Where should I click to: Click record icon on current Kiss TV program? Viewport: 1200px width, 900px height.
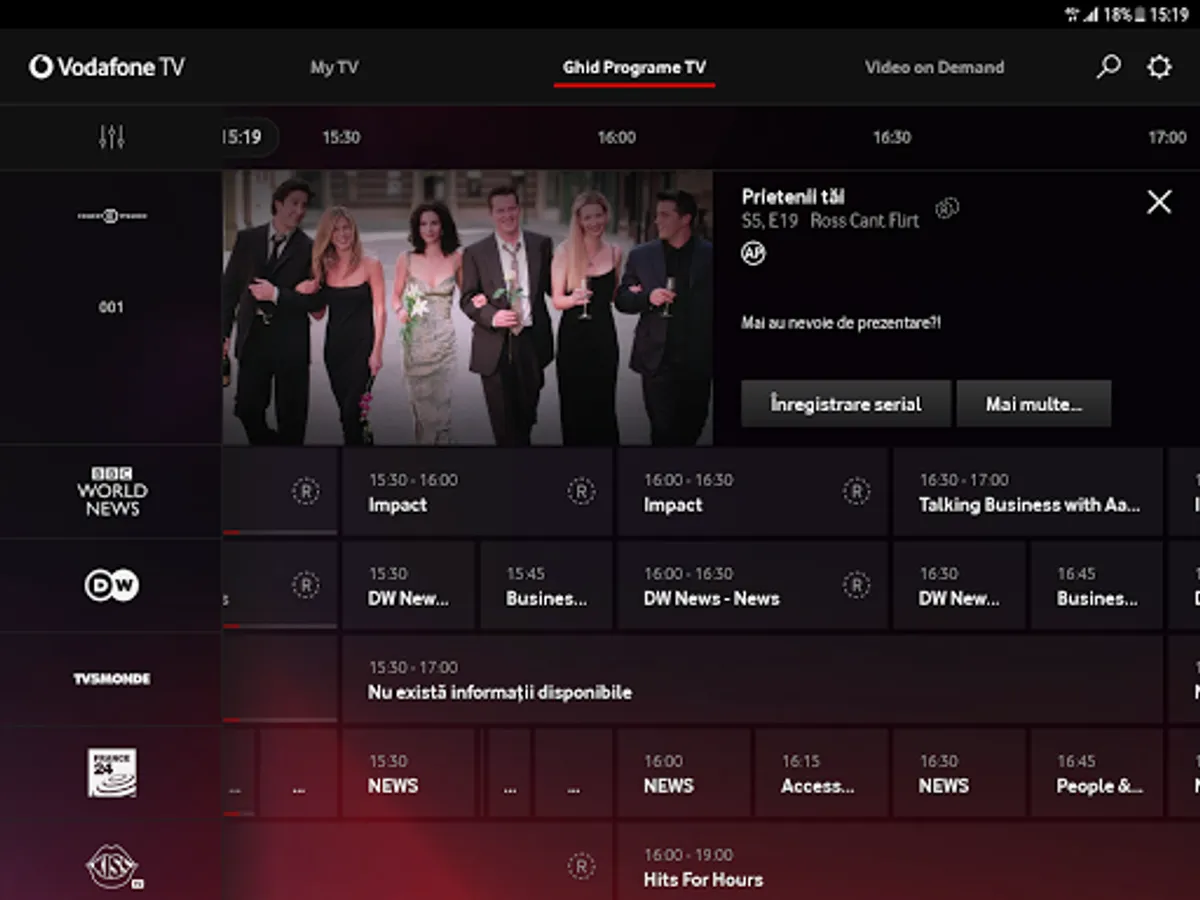click(x=581, y=866)
